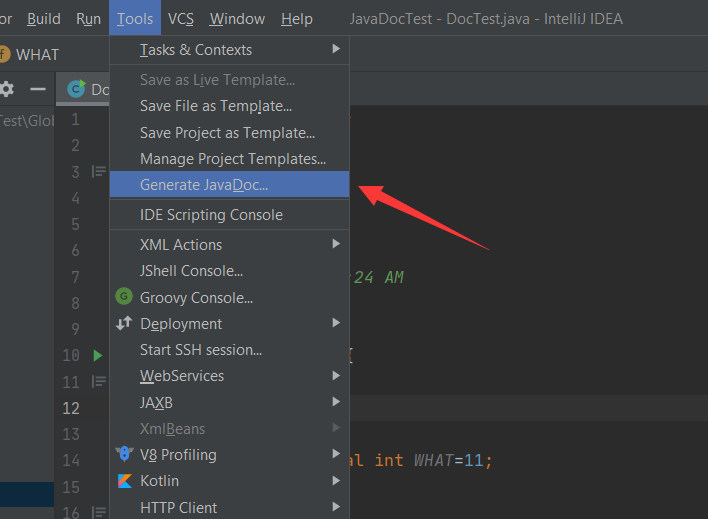Select XML Actions menu item
708x519 pixels.
click(x=229, y=244)
